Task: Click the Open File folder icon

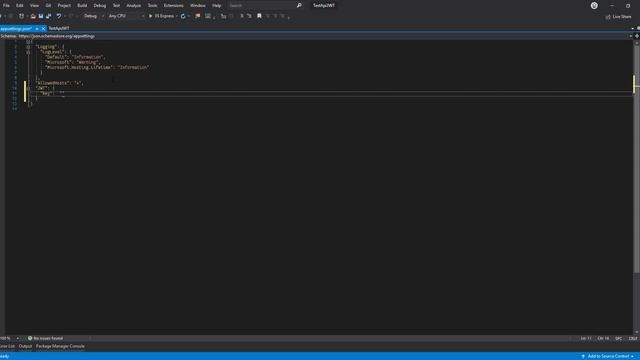Action: (x=33, y=16)
